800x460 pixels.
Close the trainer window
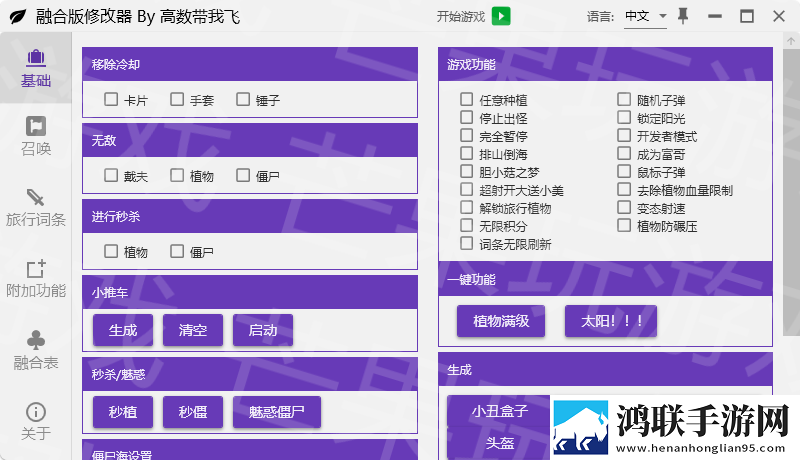[x=779, y=16]
